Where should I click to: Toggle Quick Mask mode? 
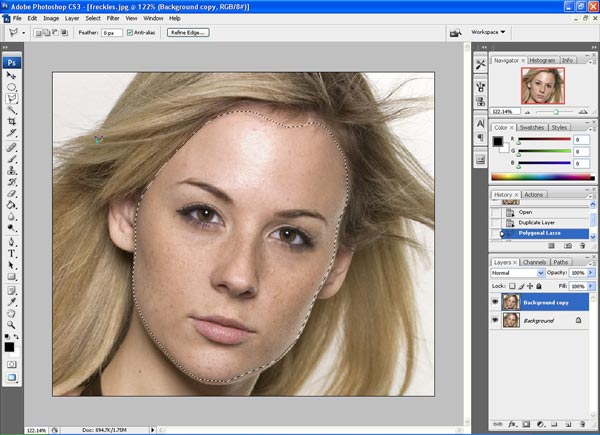click(x=11, y=365)
